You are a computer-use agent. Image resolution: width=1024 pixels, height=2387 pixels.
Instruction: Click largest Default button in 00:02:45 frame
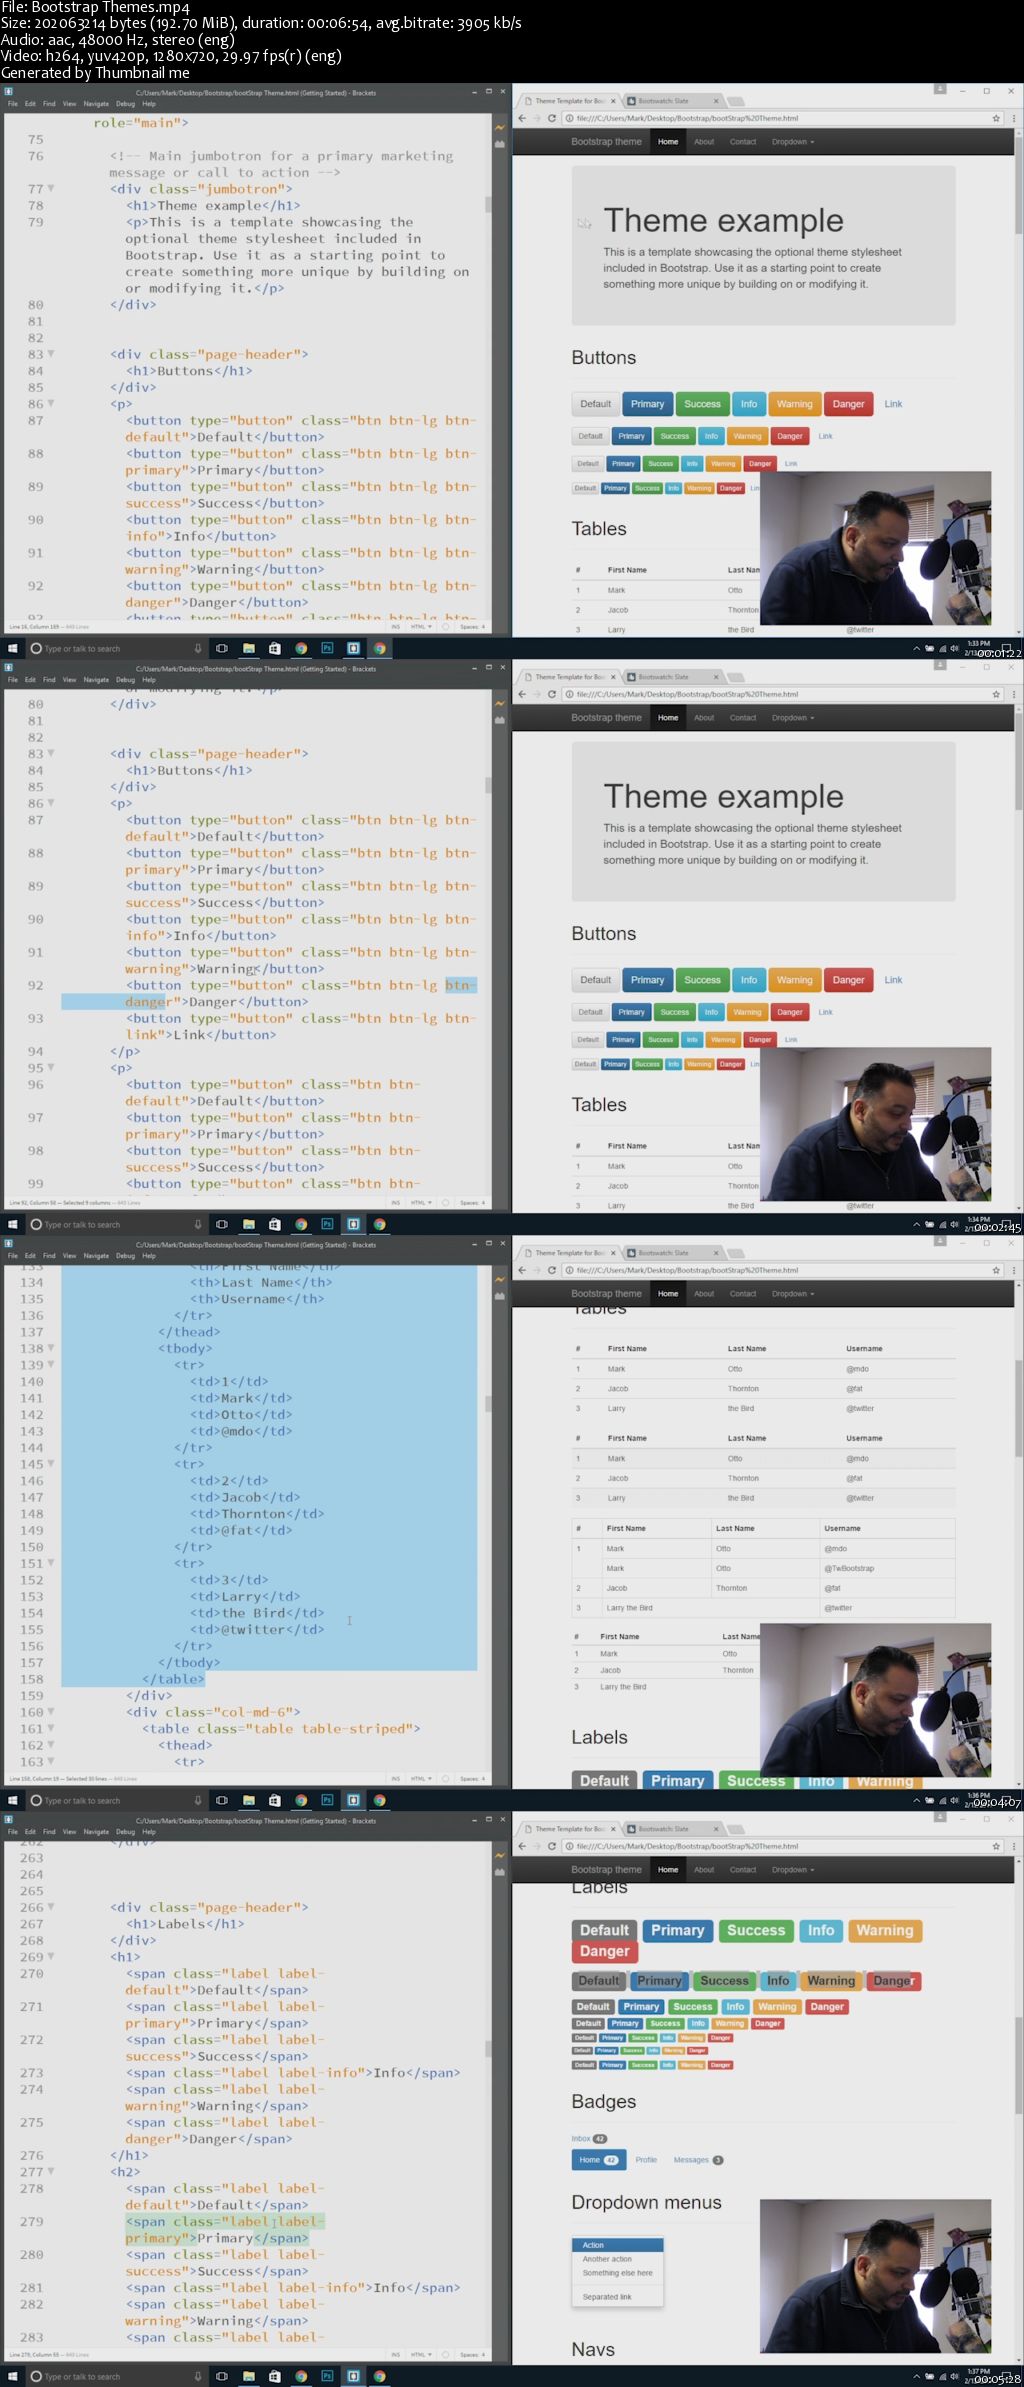(x=595, y=980)
